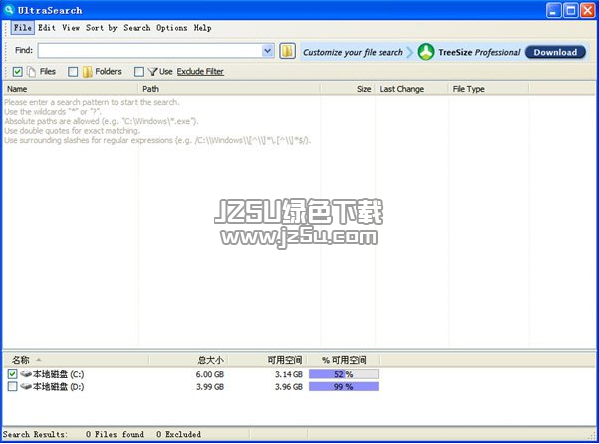Uncheck the Files checkbox

click(x=18, y=71)
